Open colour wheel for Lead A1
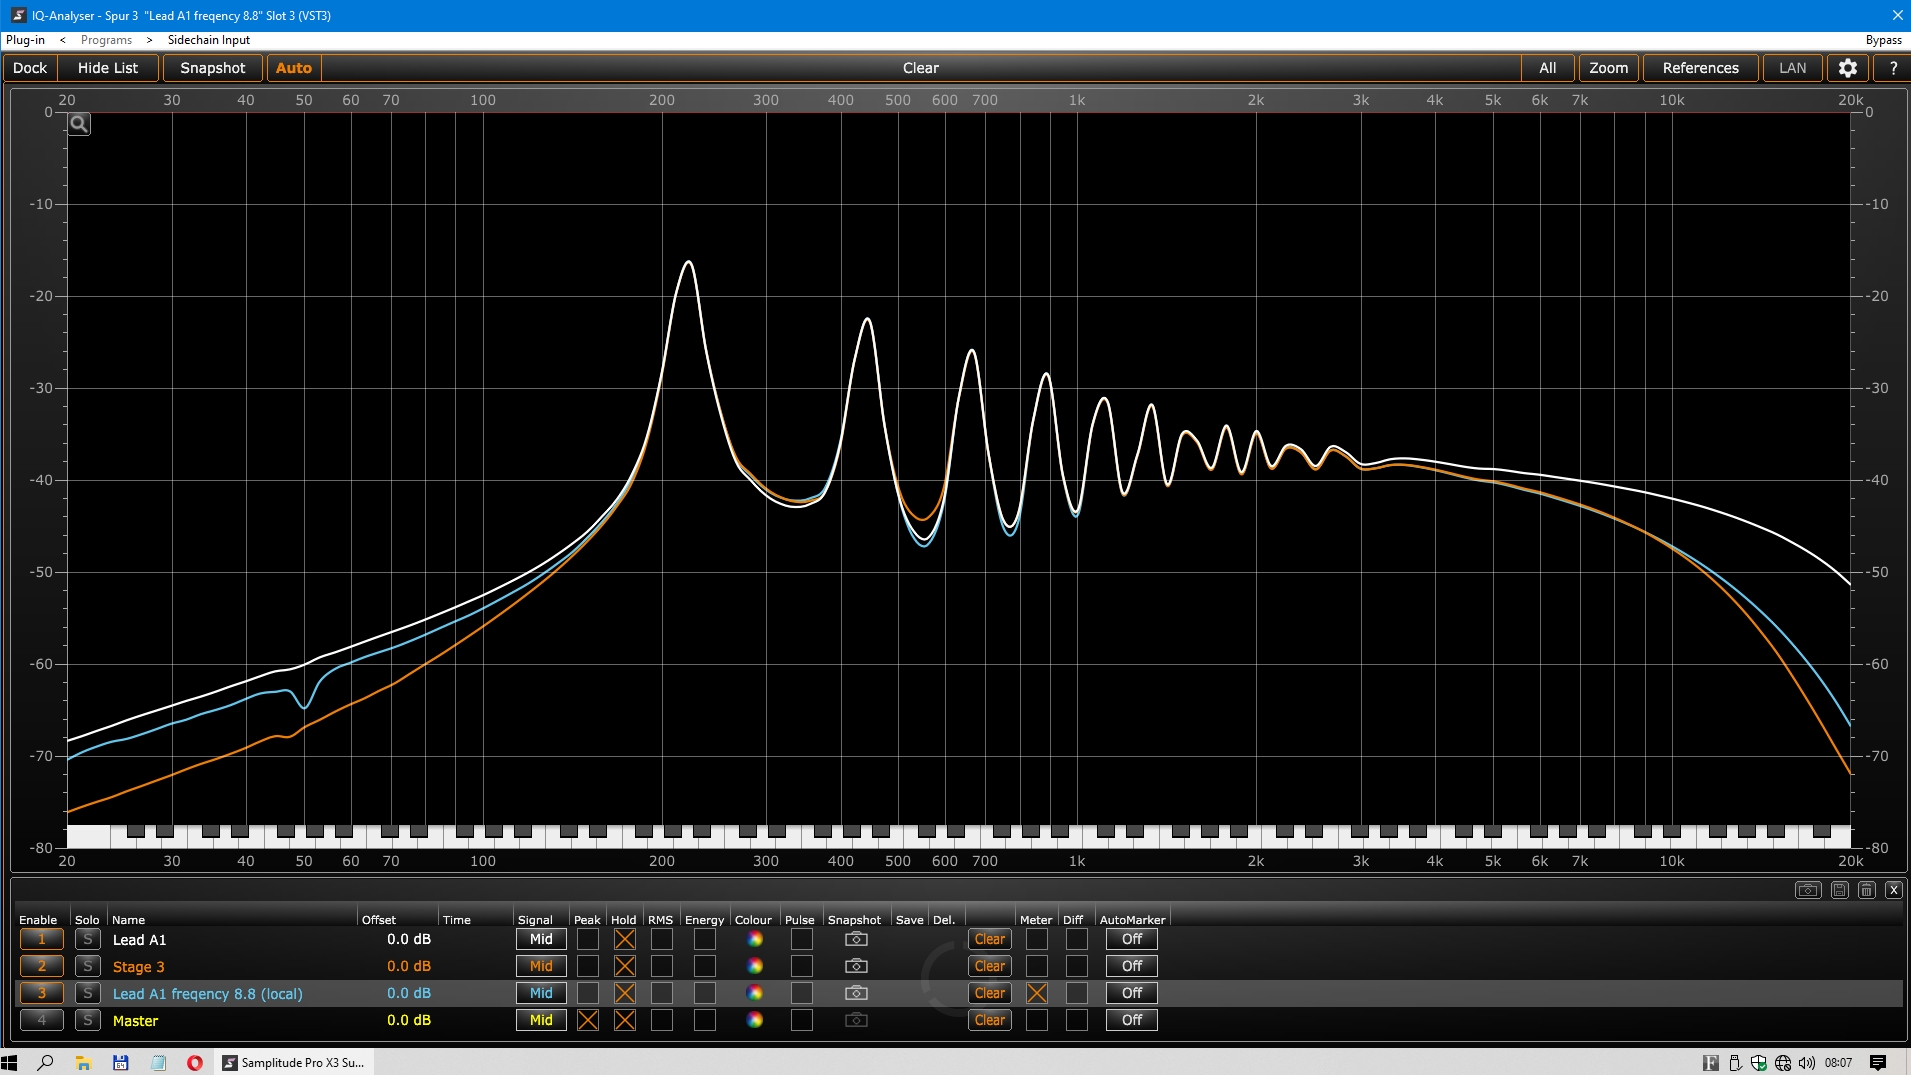 pos(755,939)
